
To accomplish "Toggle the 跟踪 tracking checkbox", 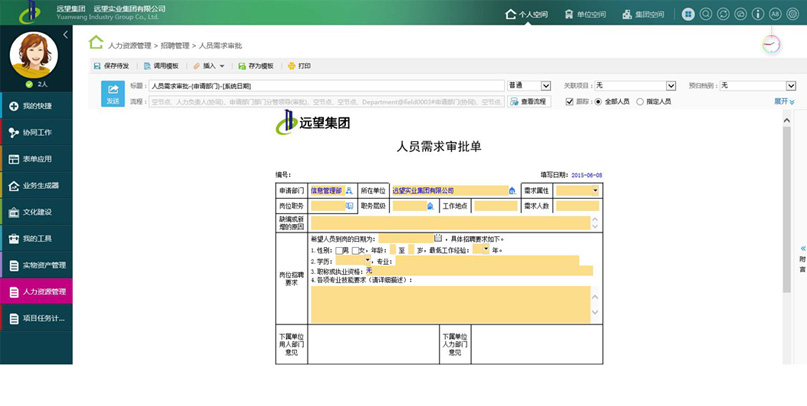I will (x=569, y=101).
